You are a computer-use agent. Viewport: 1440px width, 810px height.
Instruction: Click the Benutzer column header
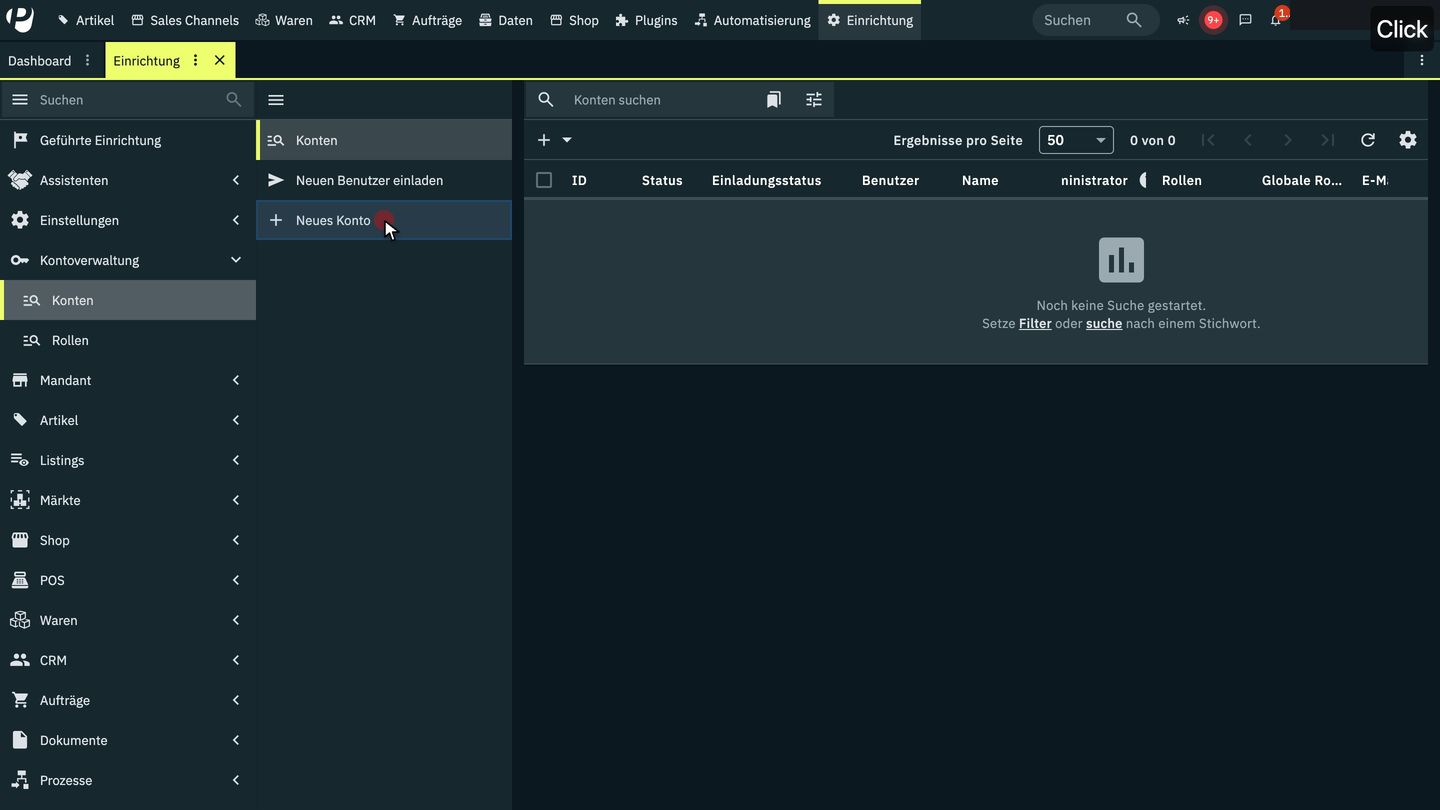coord(890,180)
